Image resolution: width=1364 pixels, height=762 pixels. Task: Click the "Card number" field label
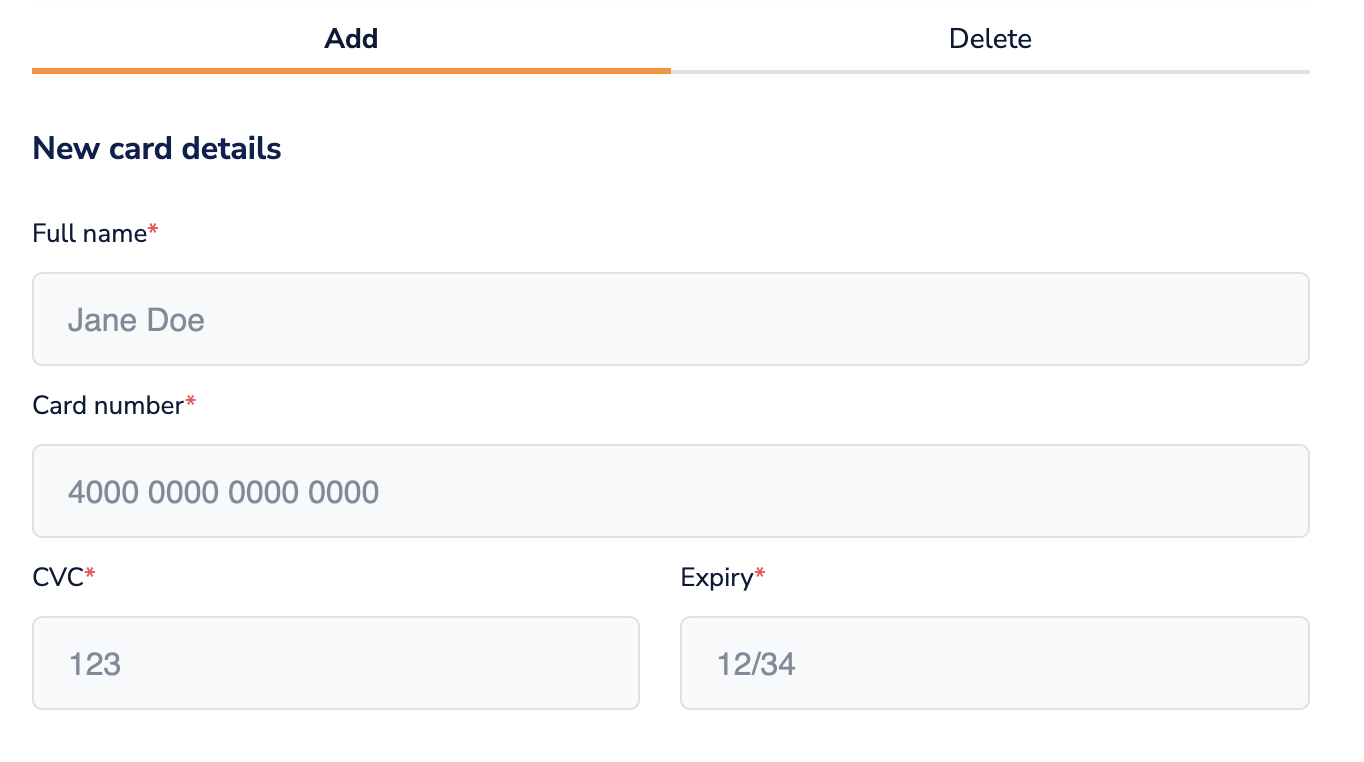coord(108,405)
